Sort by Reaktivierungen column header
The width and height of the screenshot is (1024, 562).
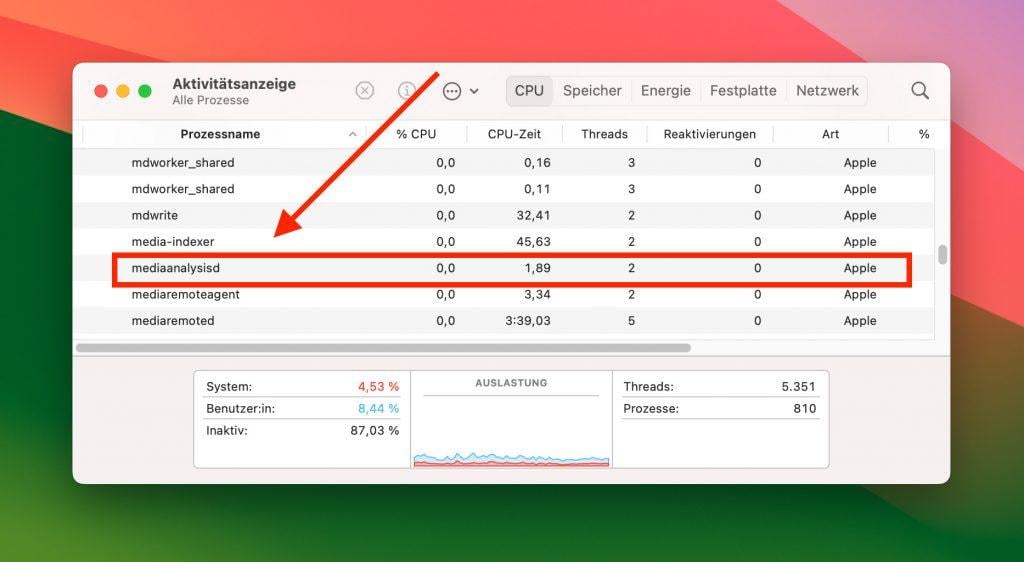point(709,134)
